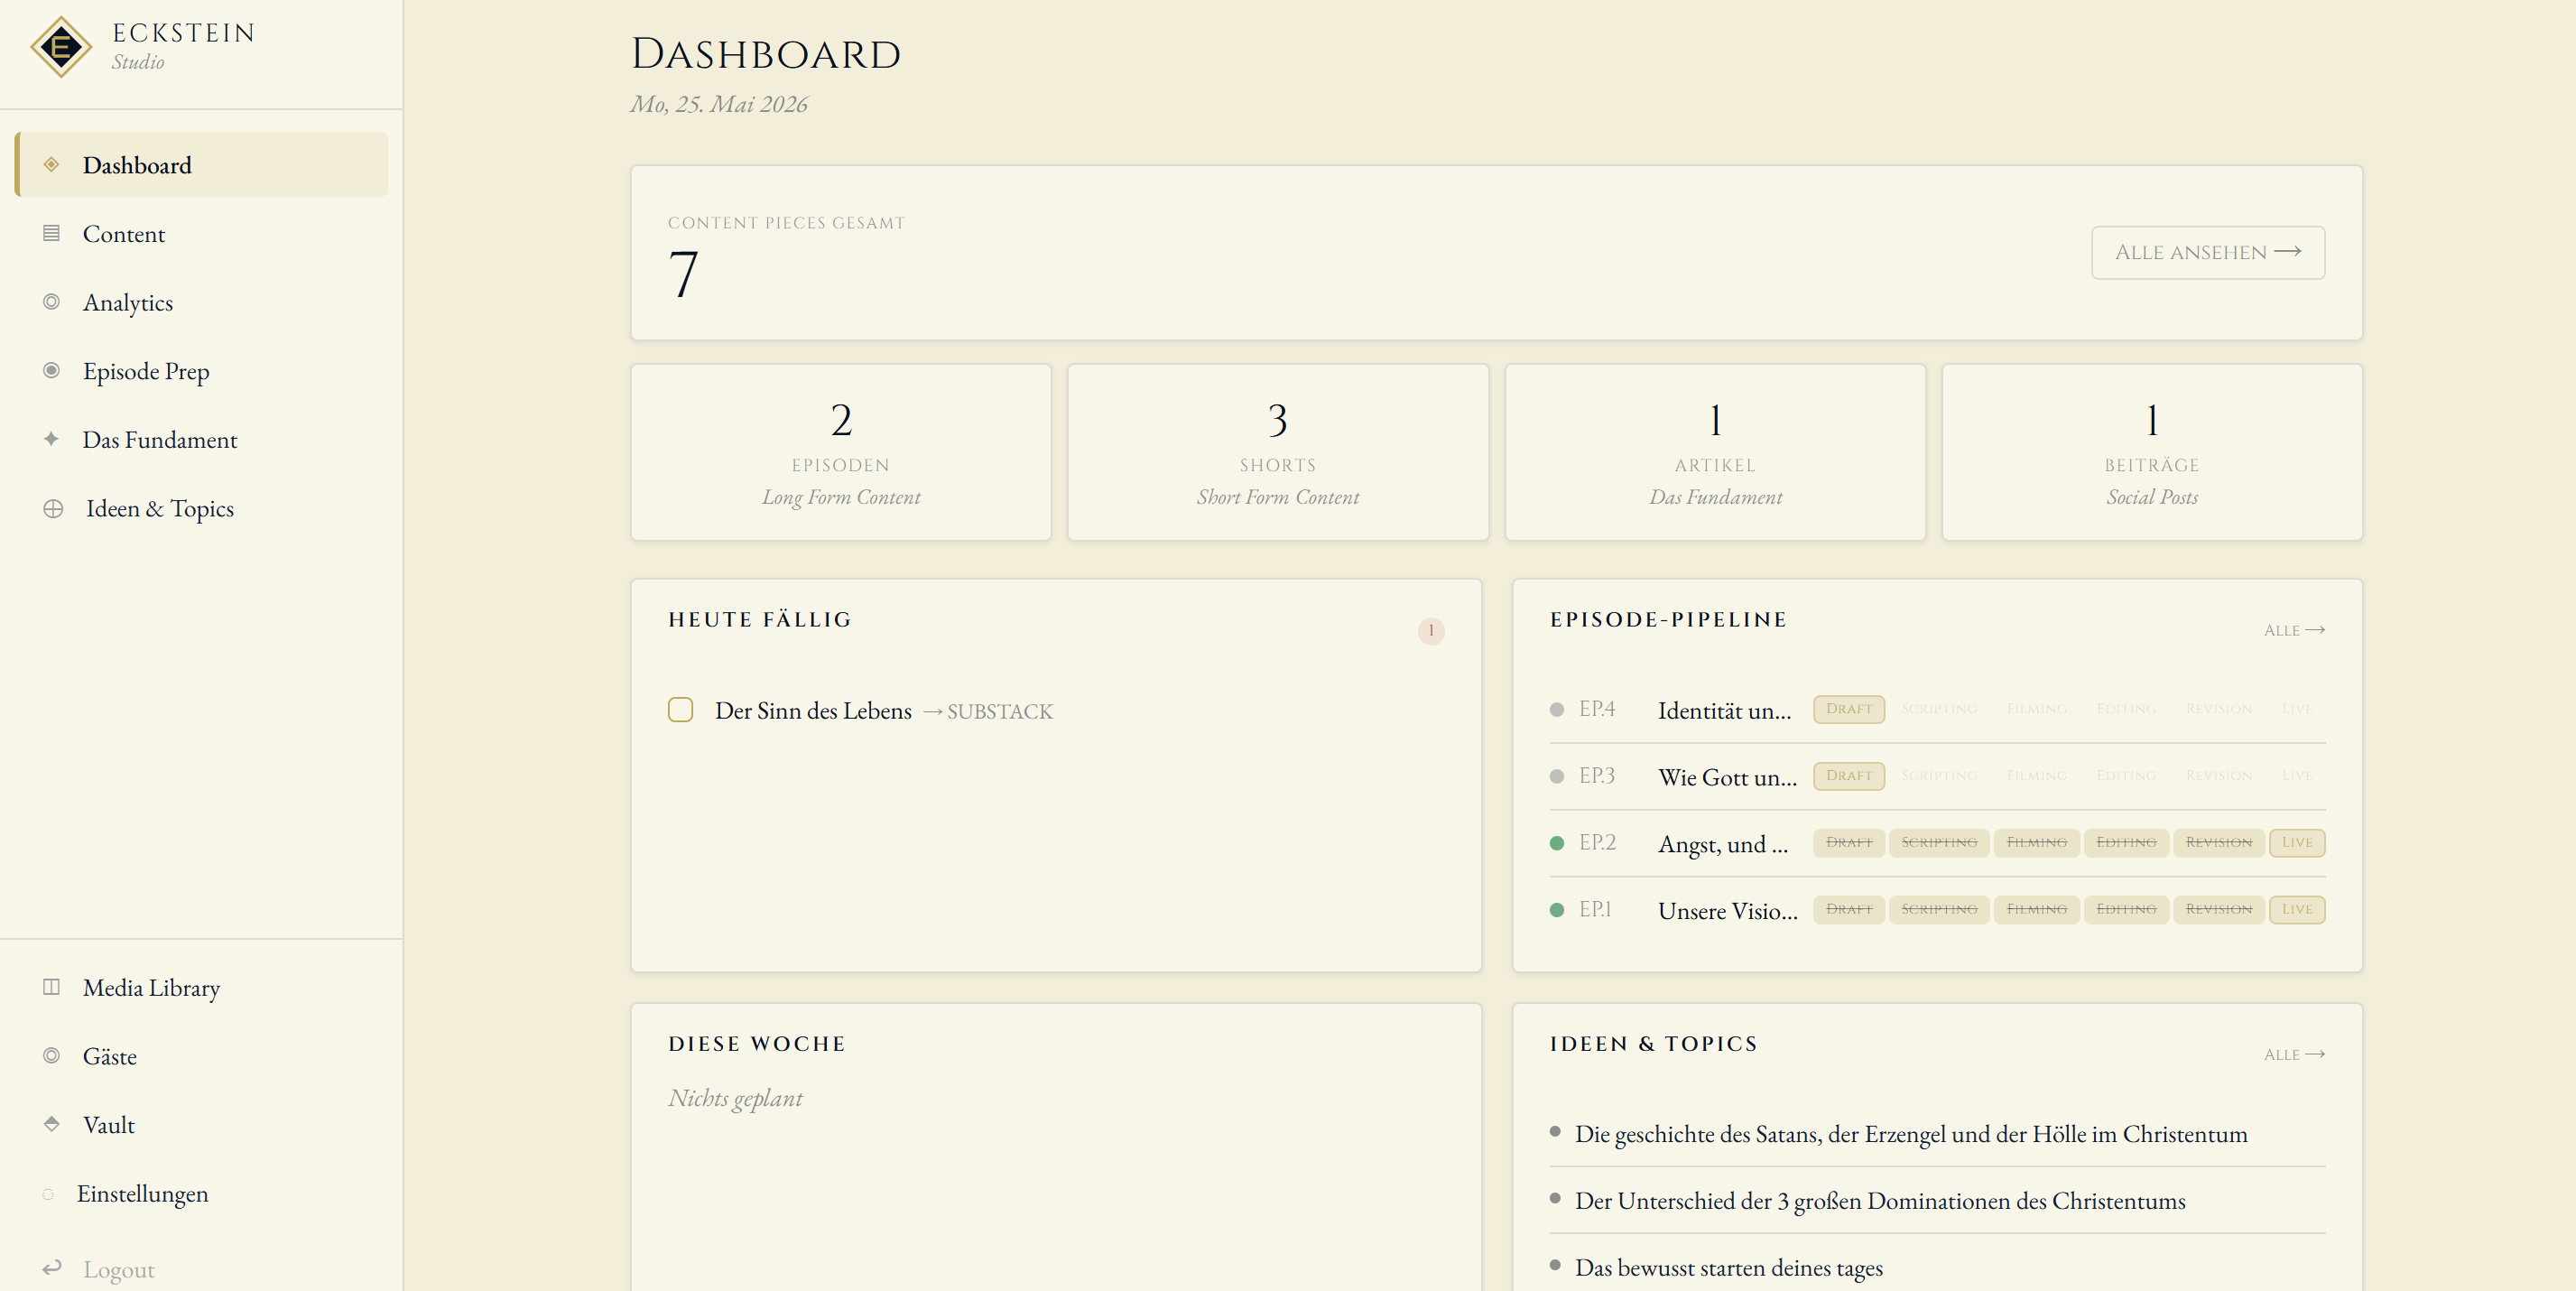Click Alle link in Ideen & Topics

tap(2294, 1054)
